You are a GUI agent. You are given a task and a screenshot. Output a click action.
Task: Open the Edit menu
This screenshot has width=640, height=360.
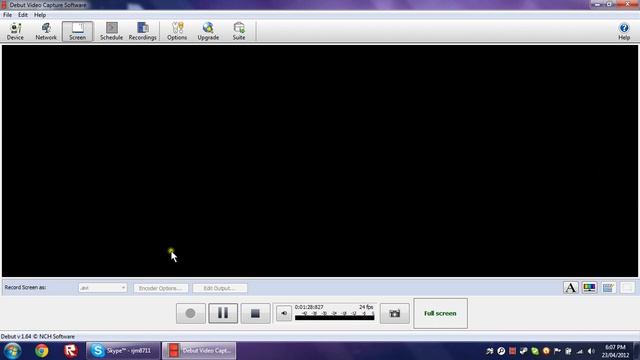23,15
